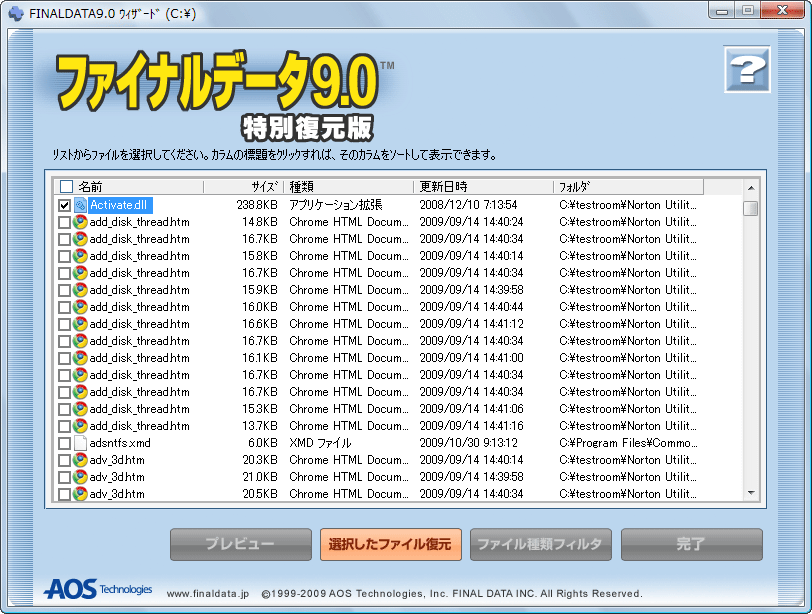
Task: Click the date 2009/09/14 14:41:16
Action: coord(471,426)
